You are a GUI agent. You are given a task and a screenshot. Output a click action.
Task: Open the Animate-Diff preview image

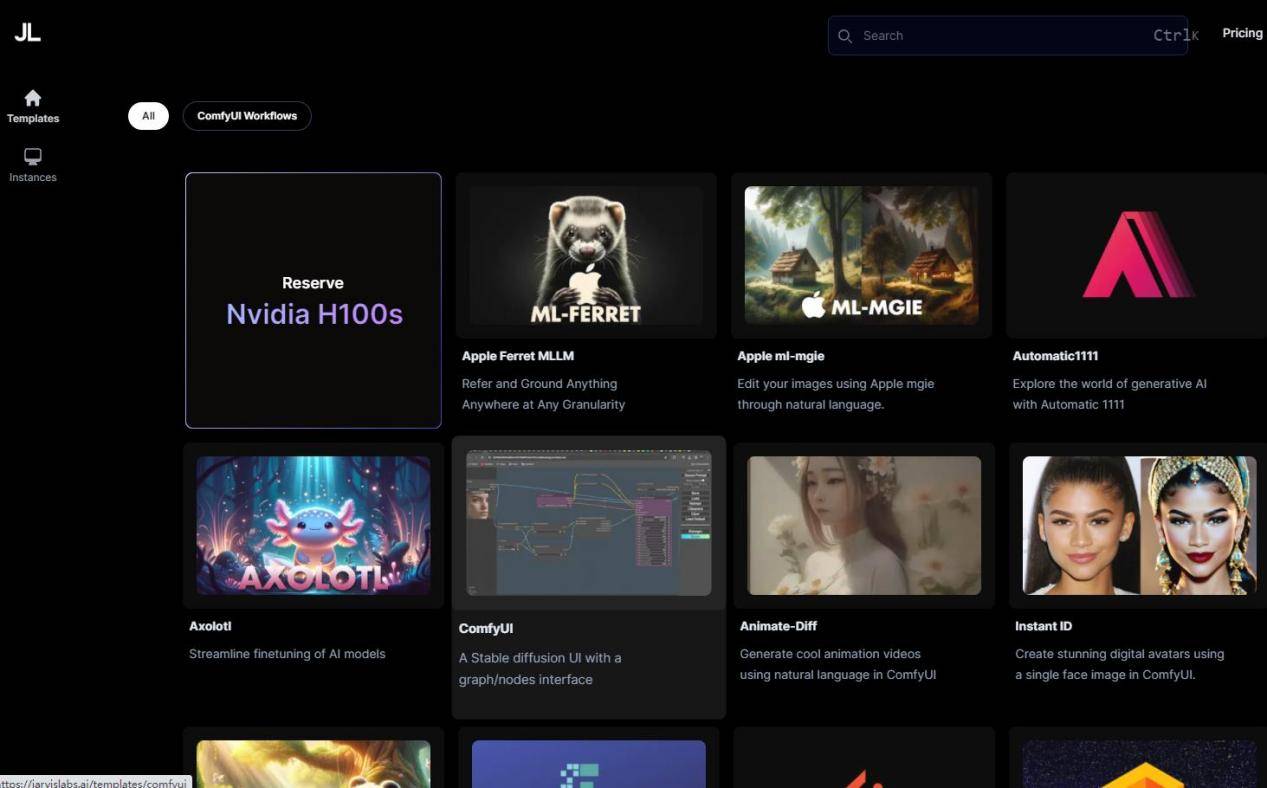[864, 525]
